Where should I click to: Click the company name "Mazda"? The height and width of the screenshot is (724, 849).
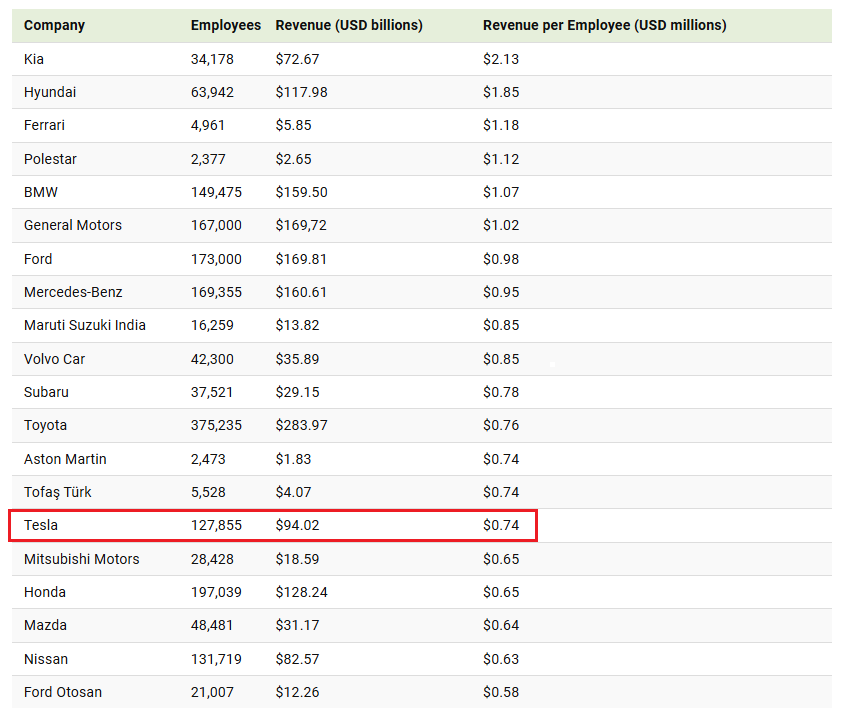45,625
